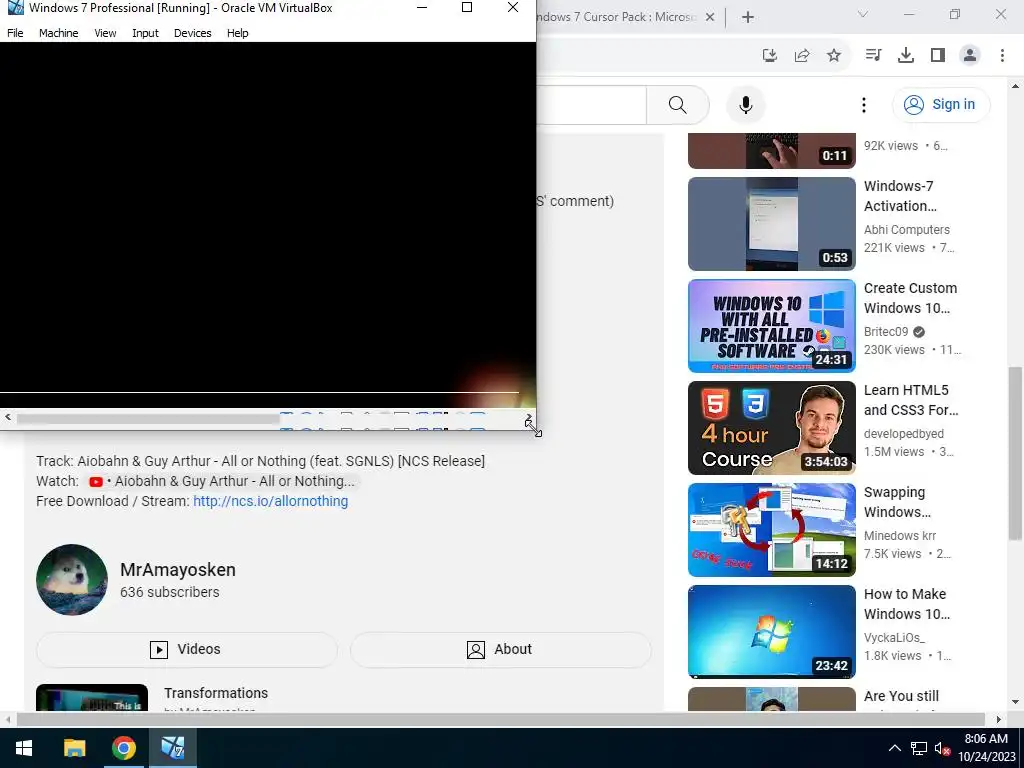
Task: Toggle Chrome side panel icon
Action: tap(938, 56)
